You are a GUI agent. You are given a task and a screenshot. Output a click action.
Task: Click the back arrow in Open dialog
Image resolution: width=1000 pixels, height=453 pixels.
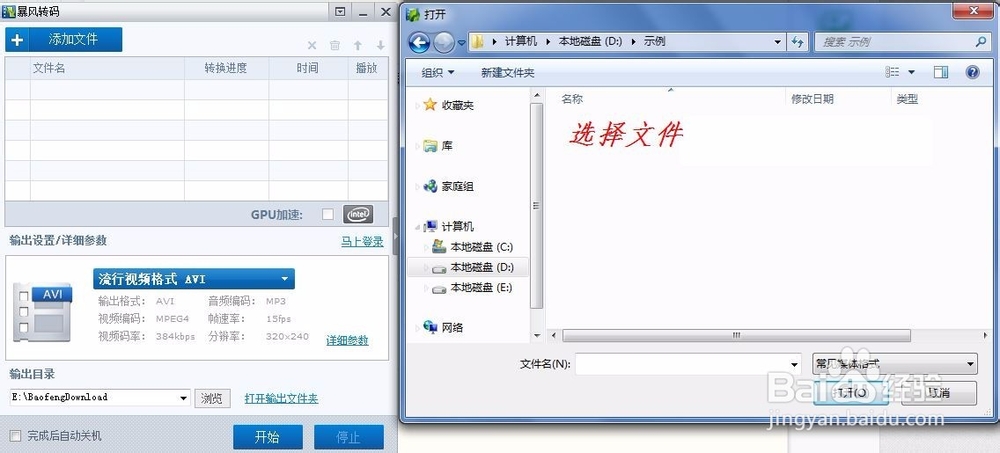(x=419, y=43)
